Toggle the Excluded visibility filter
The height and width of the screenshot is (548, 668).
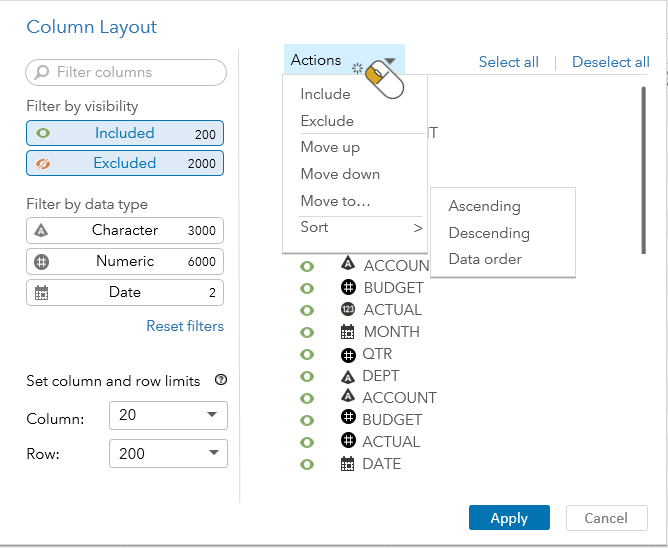[125, 163]
